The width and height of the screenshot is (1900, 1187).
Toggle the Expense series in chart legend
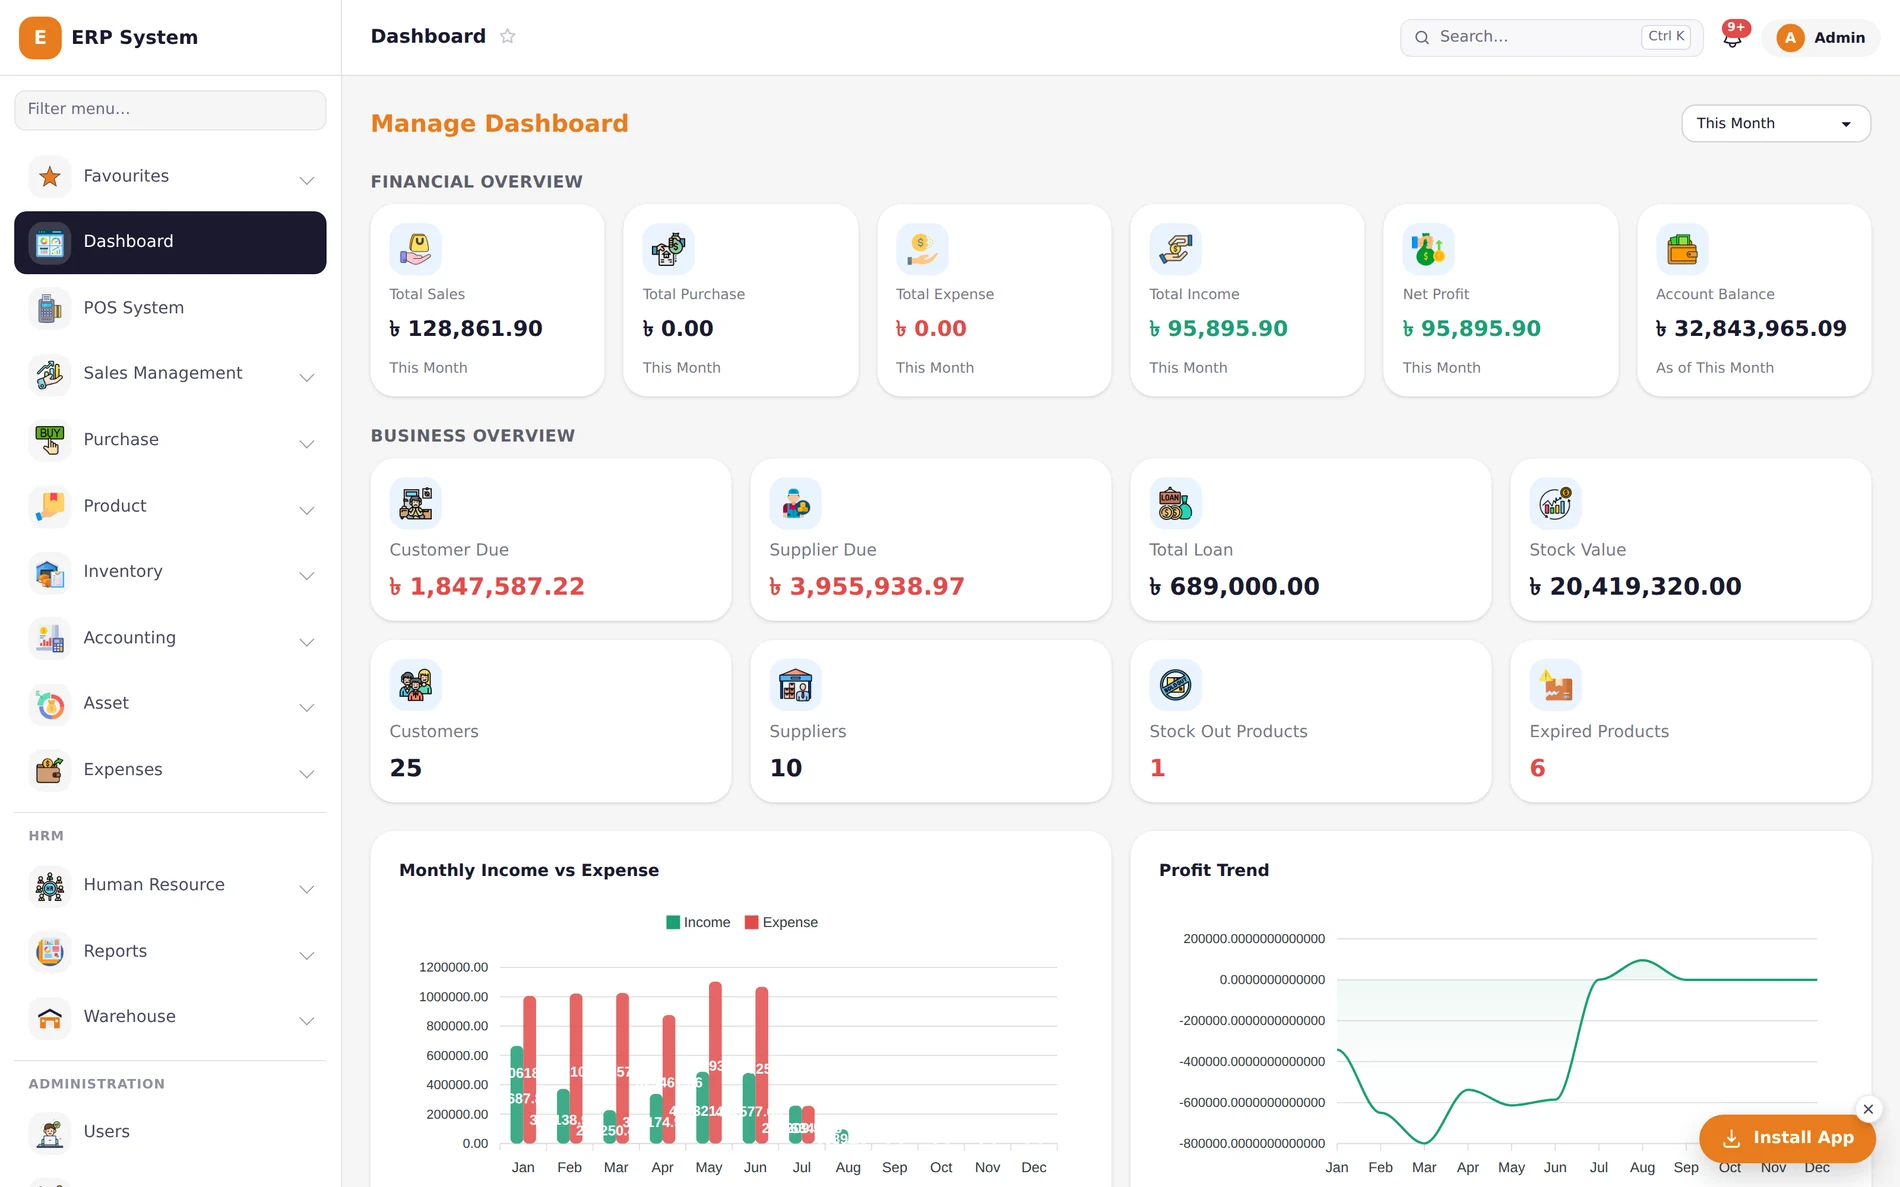click(x=781, y=923)
